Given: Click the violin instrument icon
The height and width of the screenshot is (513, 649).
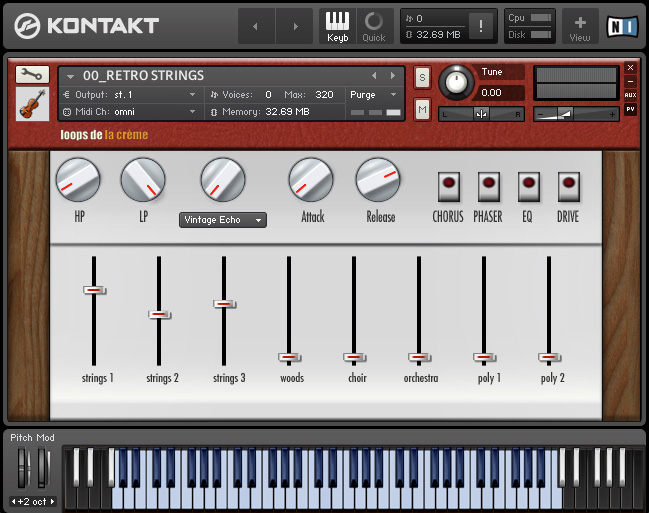Looking at the screenshot, I should click(x=32, y=104).
